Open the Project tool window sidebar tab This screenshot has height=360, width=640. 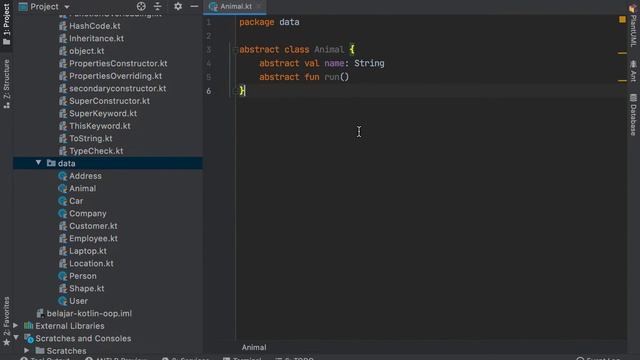(x=6, y=24)
